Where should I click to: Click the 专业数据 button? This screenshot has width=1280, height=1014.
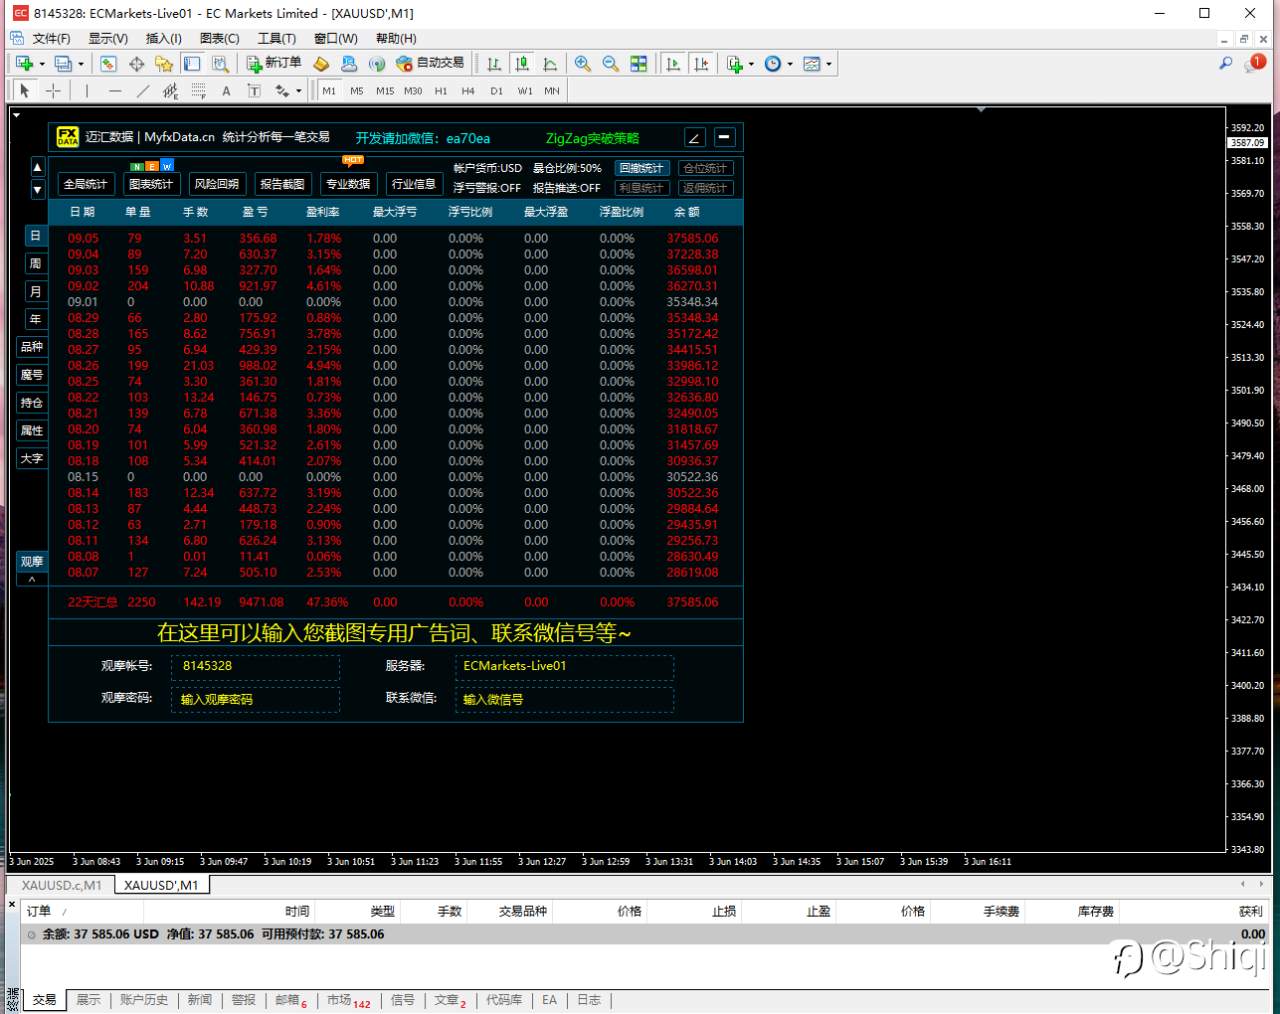coord(348,184)
